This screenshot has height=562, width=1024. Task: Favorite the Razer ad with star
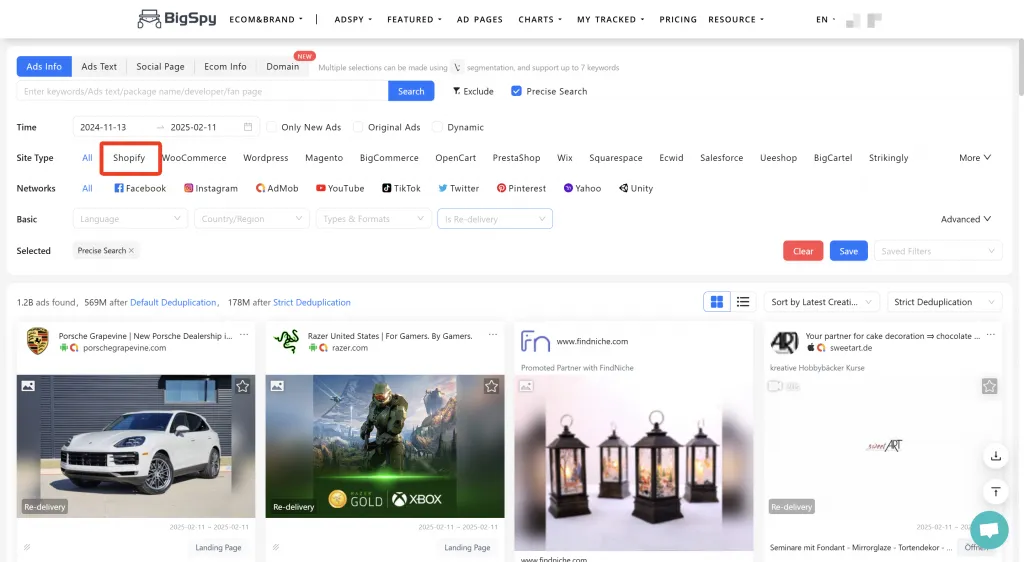tap(491, 386)
